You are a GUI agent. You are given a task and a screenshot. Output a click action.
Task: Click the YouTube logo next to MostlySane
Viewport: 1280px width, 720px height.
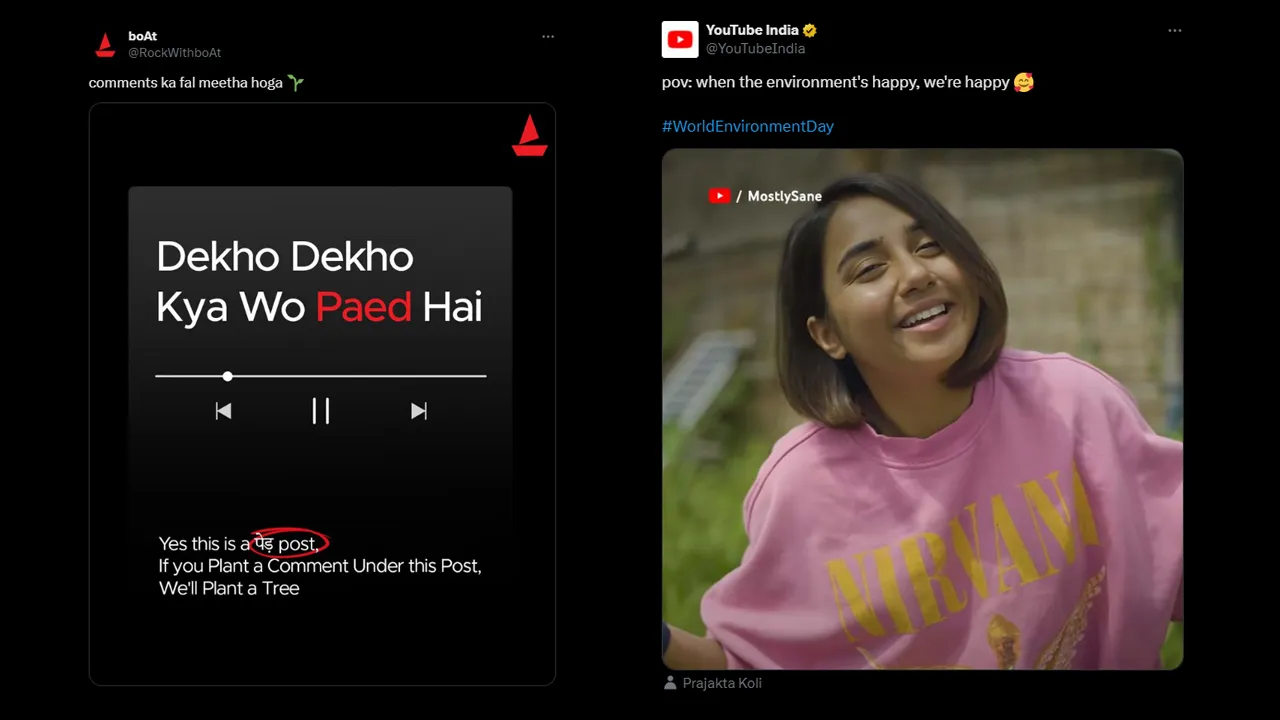click(x=719, y=196)
